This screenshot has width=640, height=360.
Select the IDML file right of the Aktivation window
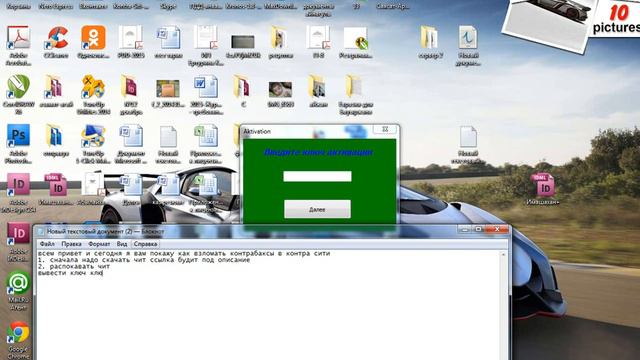[x=543, y=186]
